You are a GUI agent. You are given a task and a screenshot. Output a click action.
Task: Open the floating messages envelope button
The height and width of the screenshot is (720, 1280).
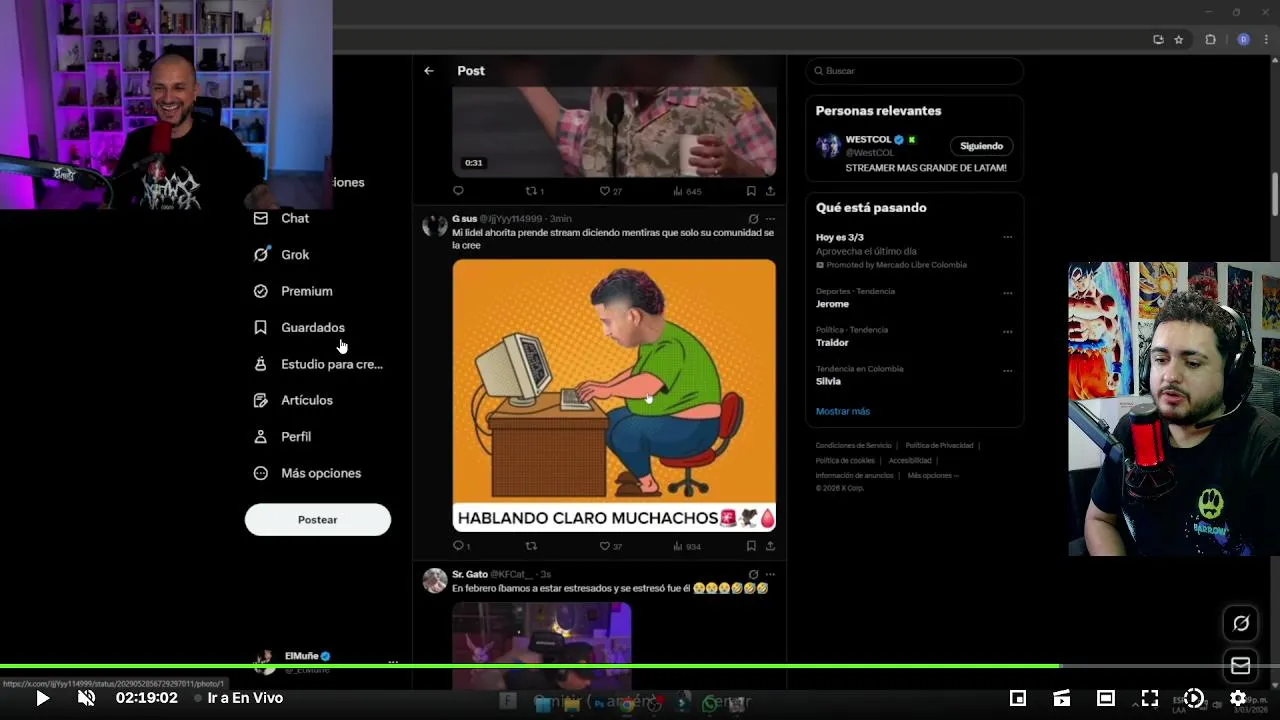coord(1241,665)
